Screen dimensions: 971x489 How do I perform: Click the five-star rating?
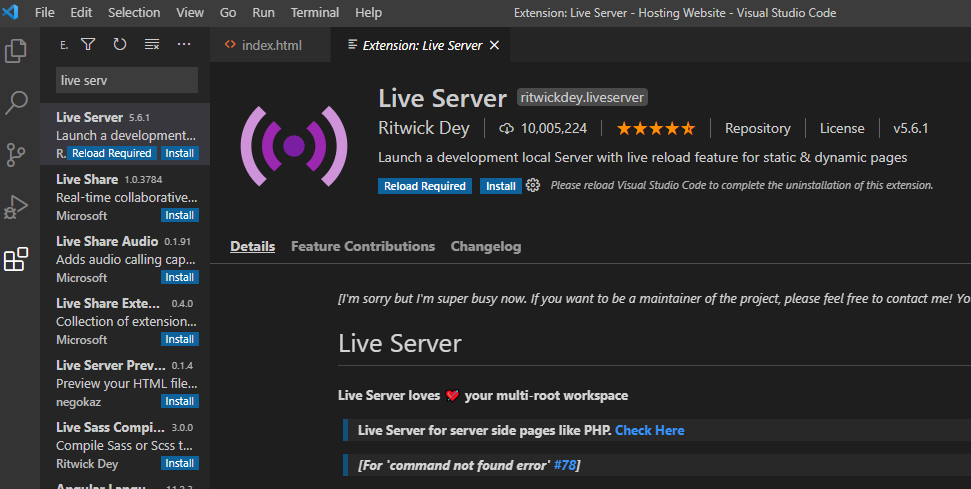pyautogui.click(x=656, y=128)
